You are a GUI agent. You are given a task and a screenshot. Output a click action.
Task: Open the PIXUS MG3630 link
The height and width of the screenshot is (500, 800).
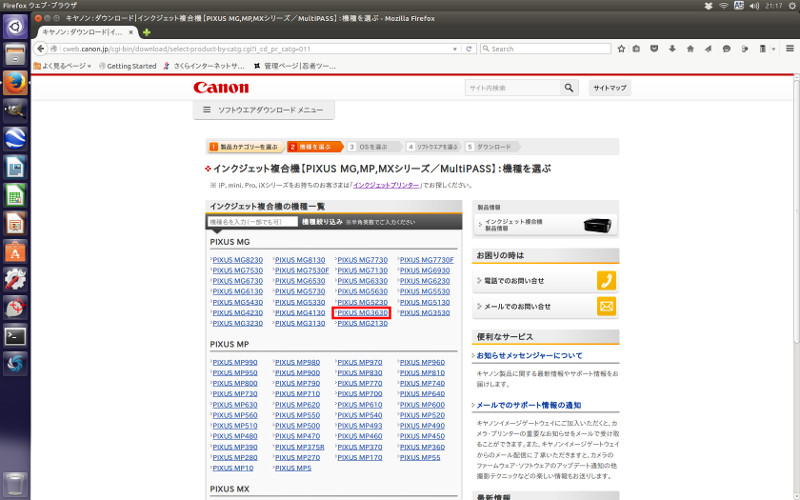(362, 313)
